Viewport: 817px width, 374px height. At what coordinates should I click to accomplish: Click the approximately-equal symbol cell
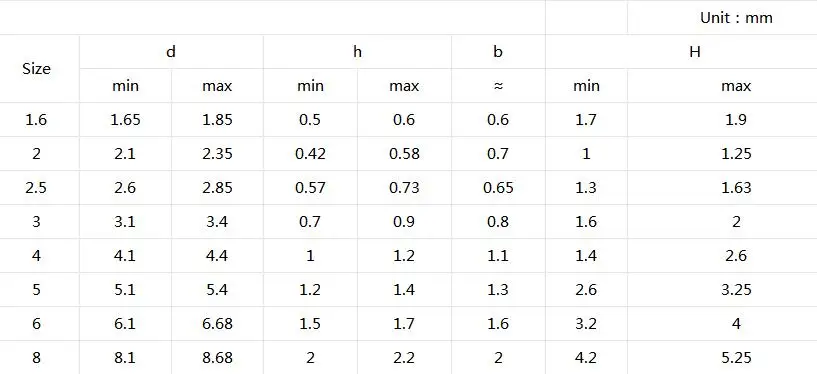pos(498,86)
